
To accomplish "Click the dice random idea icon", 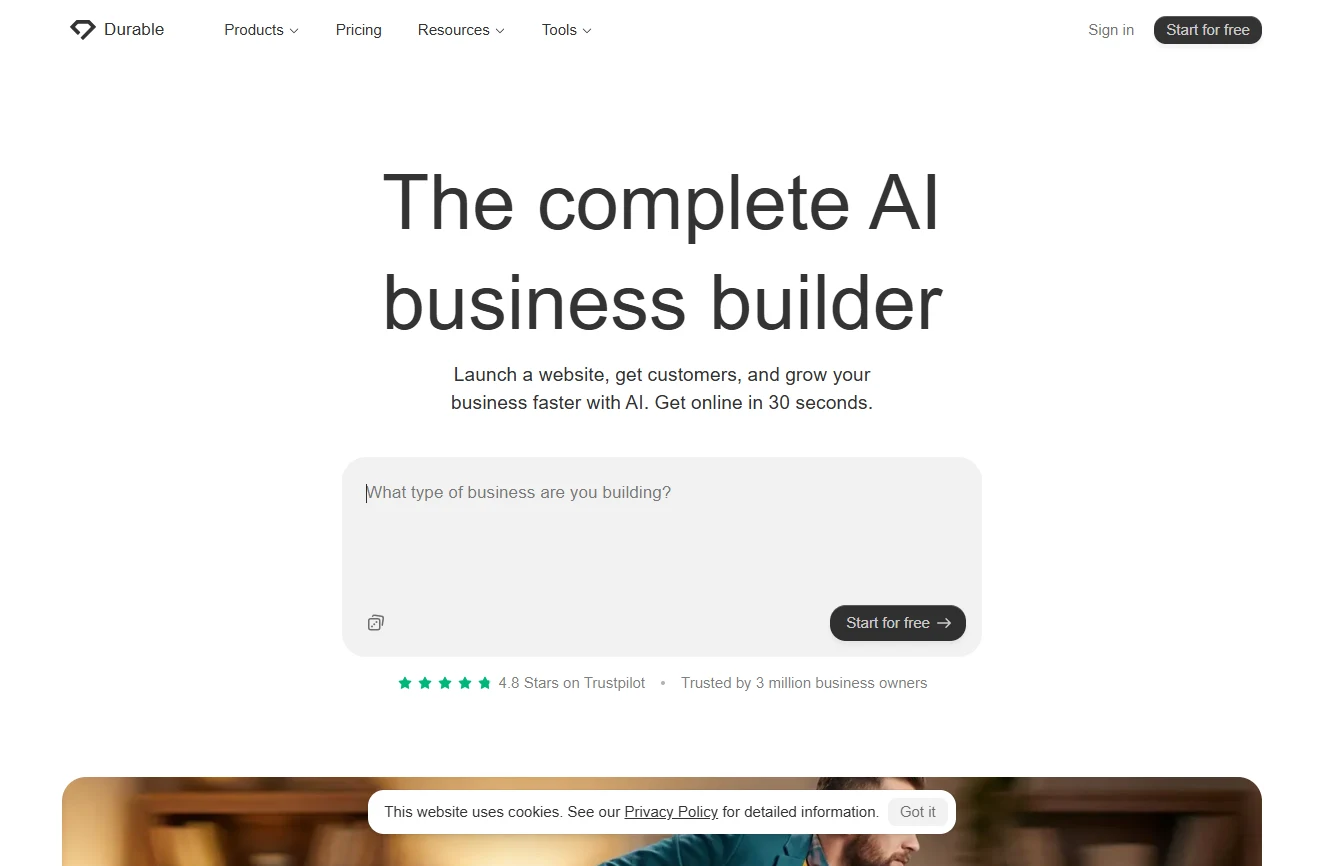I will (x=376, y=623).
